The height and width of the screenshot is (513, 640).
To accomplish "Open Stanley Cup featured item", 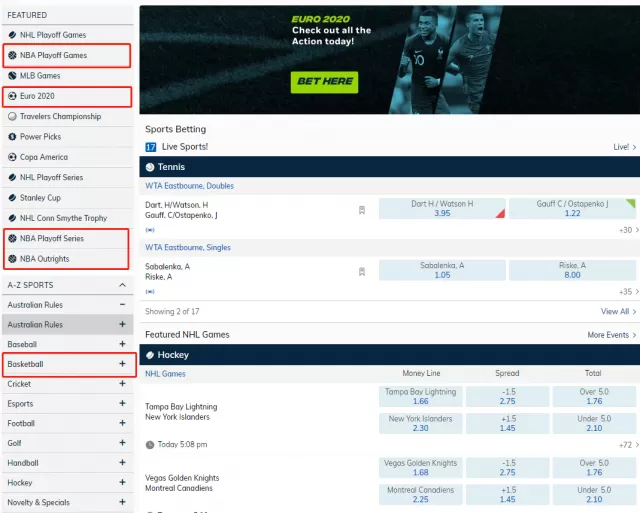I will tap(68, 198).
